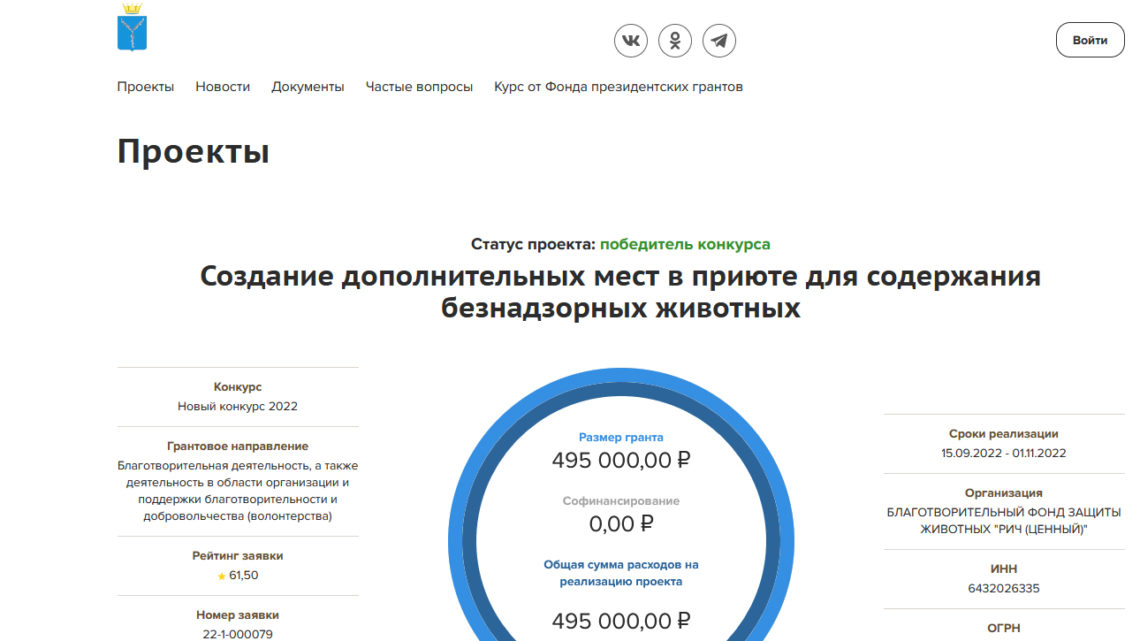Click the star icon next to rating 61,50
1140x641 pixels.
[x=222, y=576]
